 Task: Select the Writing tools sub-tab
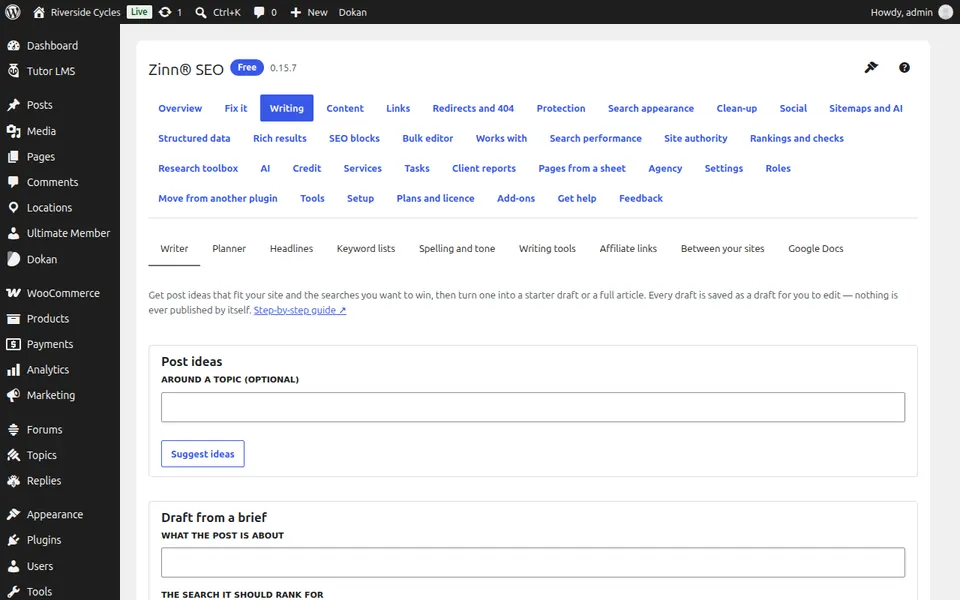tap(547, 249)
